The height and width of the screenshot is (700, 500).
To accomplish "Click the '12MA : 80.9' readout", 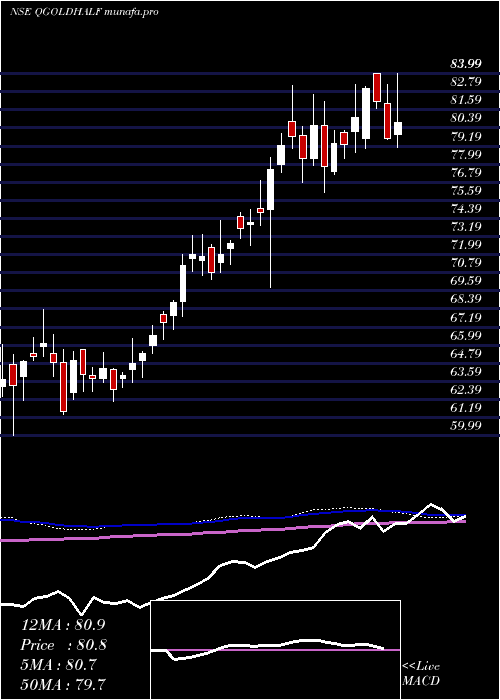I will click(x=63, y=625).
